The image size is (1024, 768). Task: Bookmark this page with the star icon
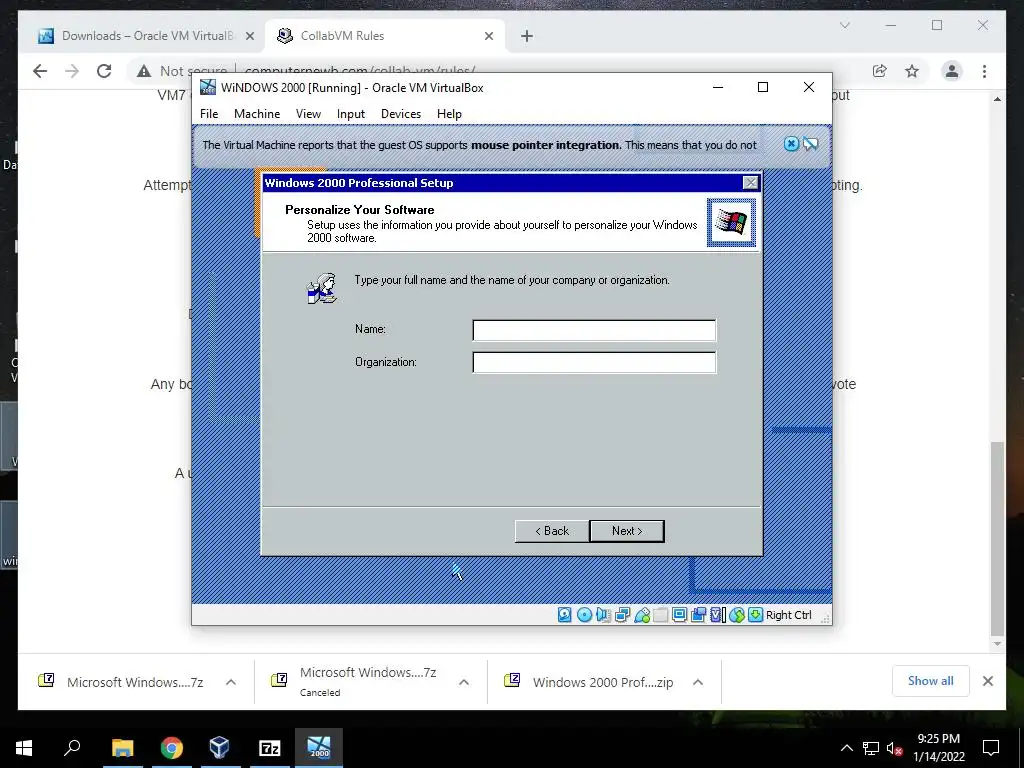912,71
